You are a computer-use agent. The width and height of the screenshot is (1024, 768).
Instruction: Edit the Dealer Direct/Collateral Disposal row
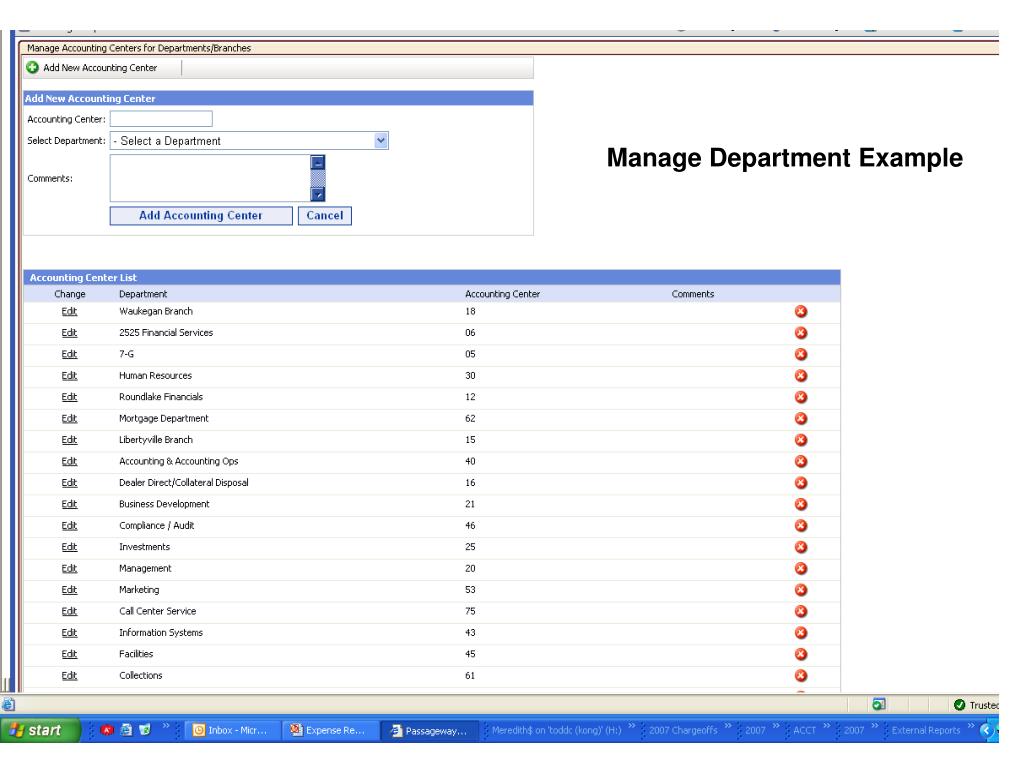[69, 483]
